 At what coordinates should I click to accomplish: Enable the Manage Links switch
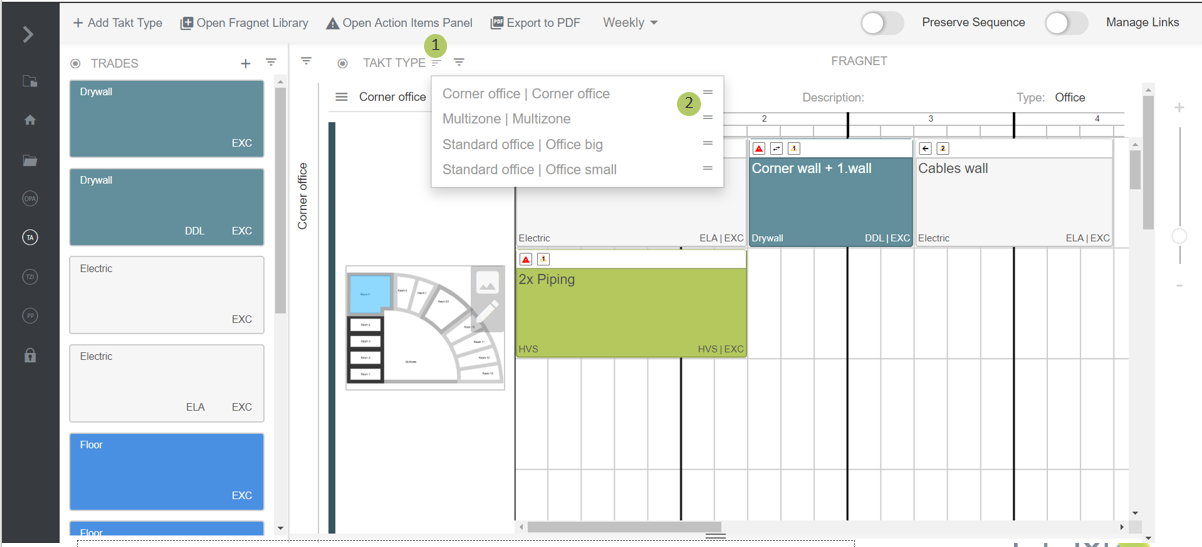tap(1065, 23)
